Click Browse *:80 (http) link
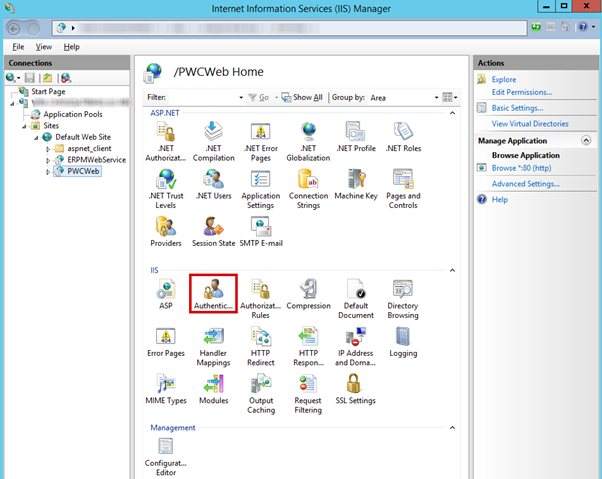Viewport: 602px width, 479px height. 521,168
